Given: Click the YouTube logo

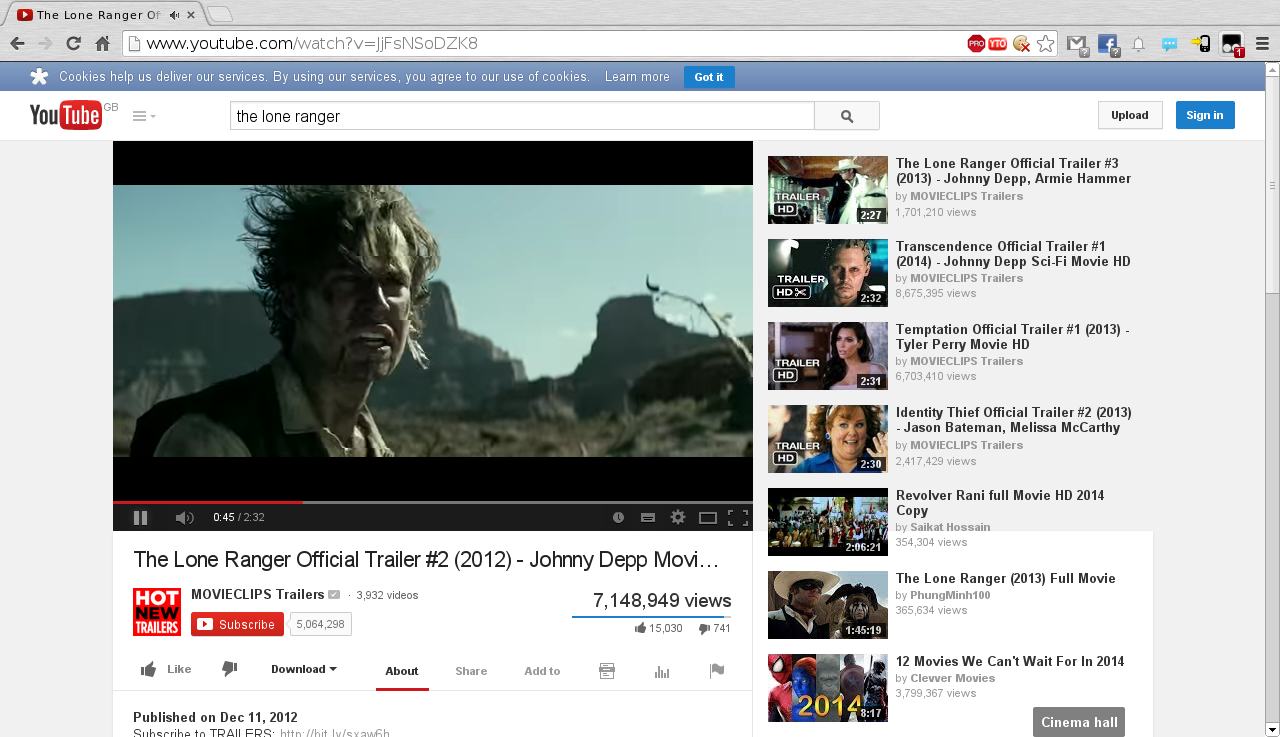Looking at the screenshot, I should (x=66, y=115).
